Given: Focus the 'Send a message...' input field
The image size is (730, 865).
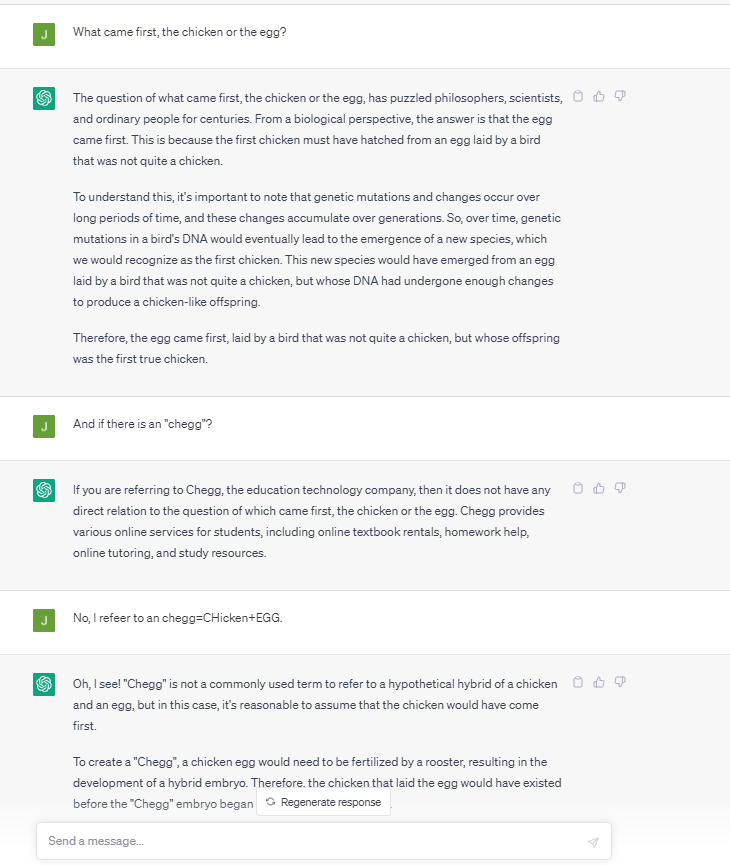Looking at the screenshot, I should point(310,841).
